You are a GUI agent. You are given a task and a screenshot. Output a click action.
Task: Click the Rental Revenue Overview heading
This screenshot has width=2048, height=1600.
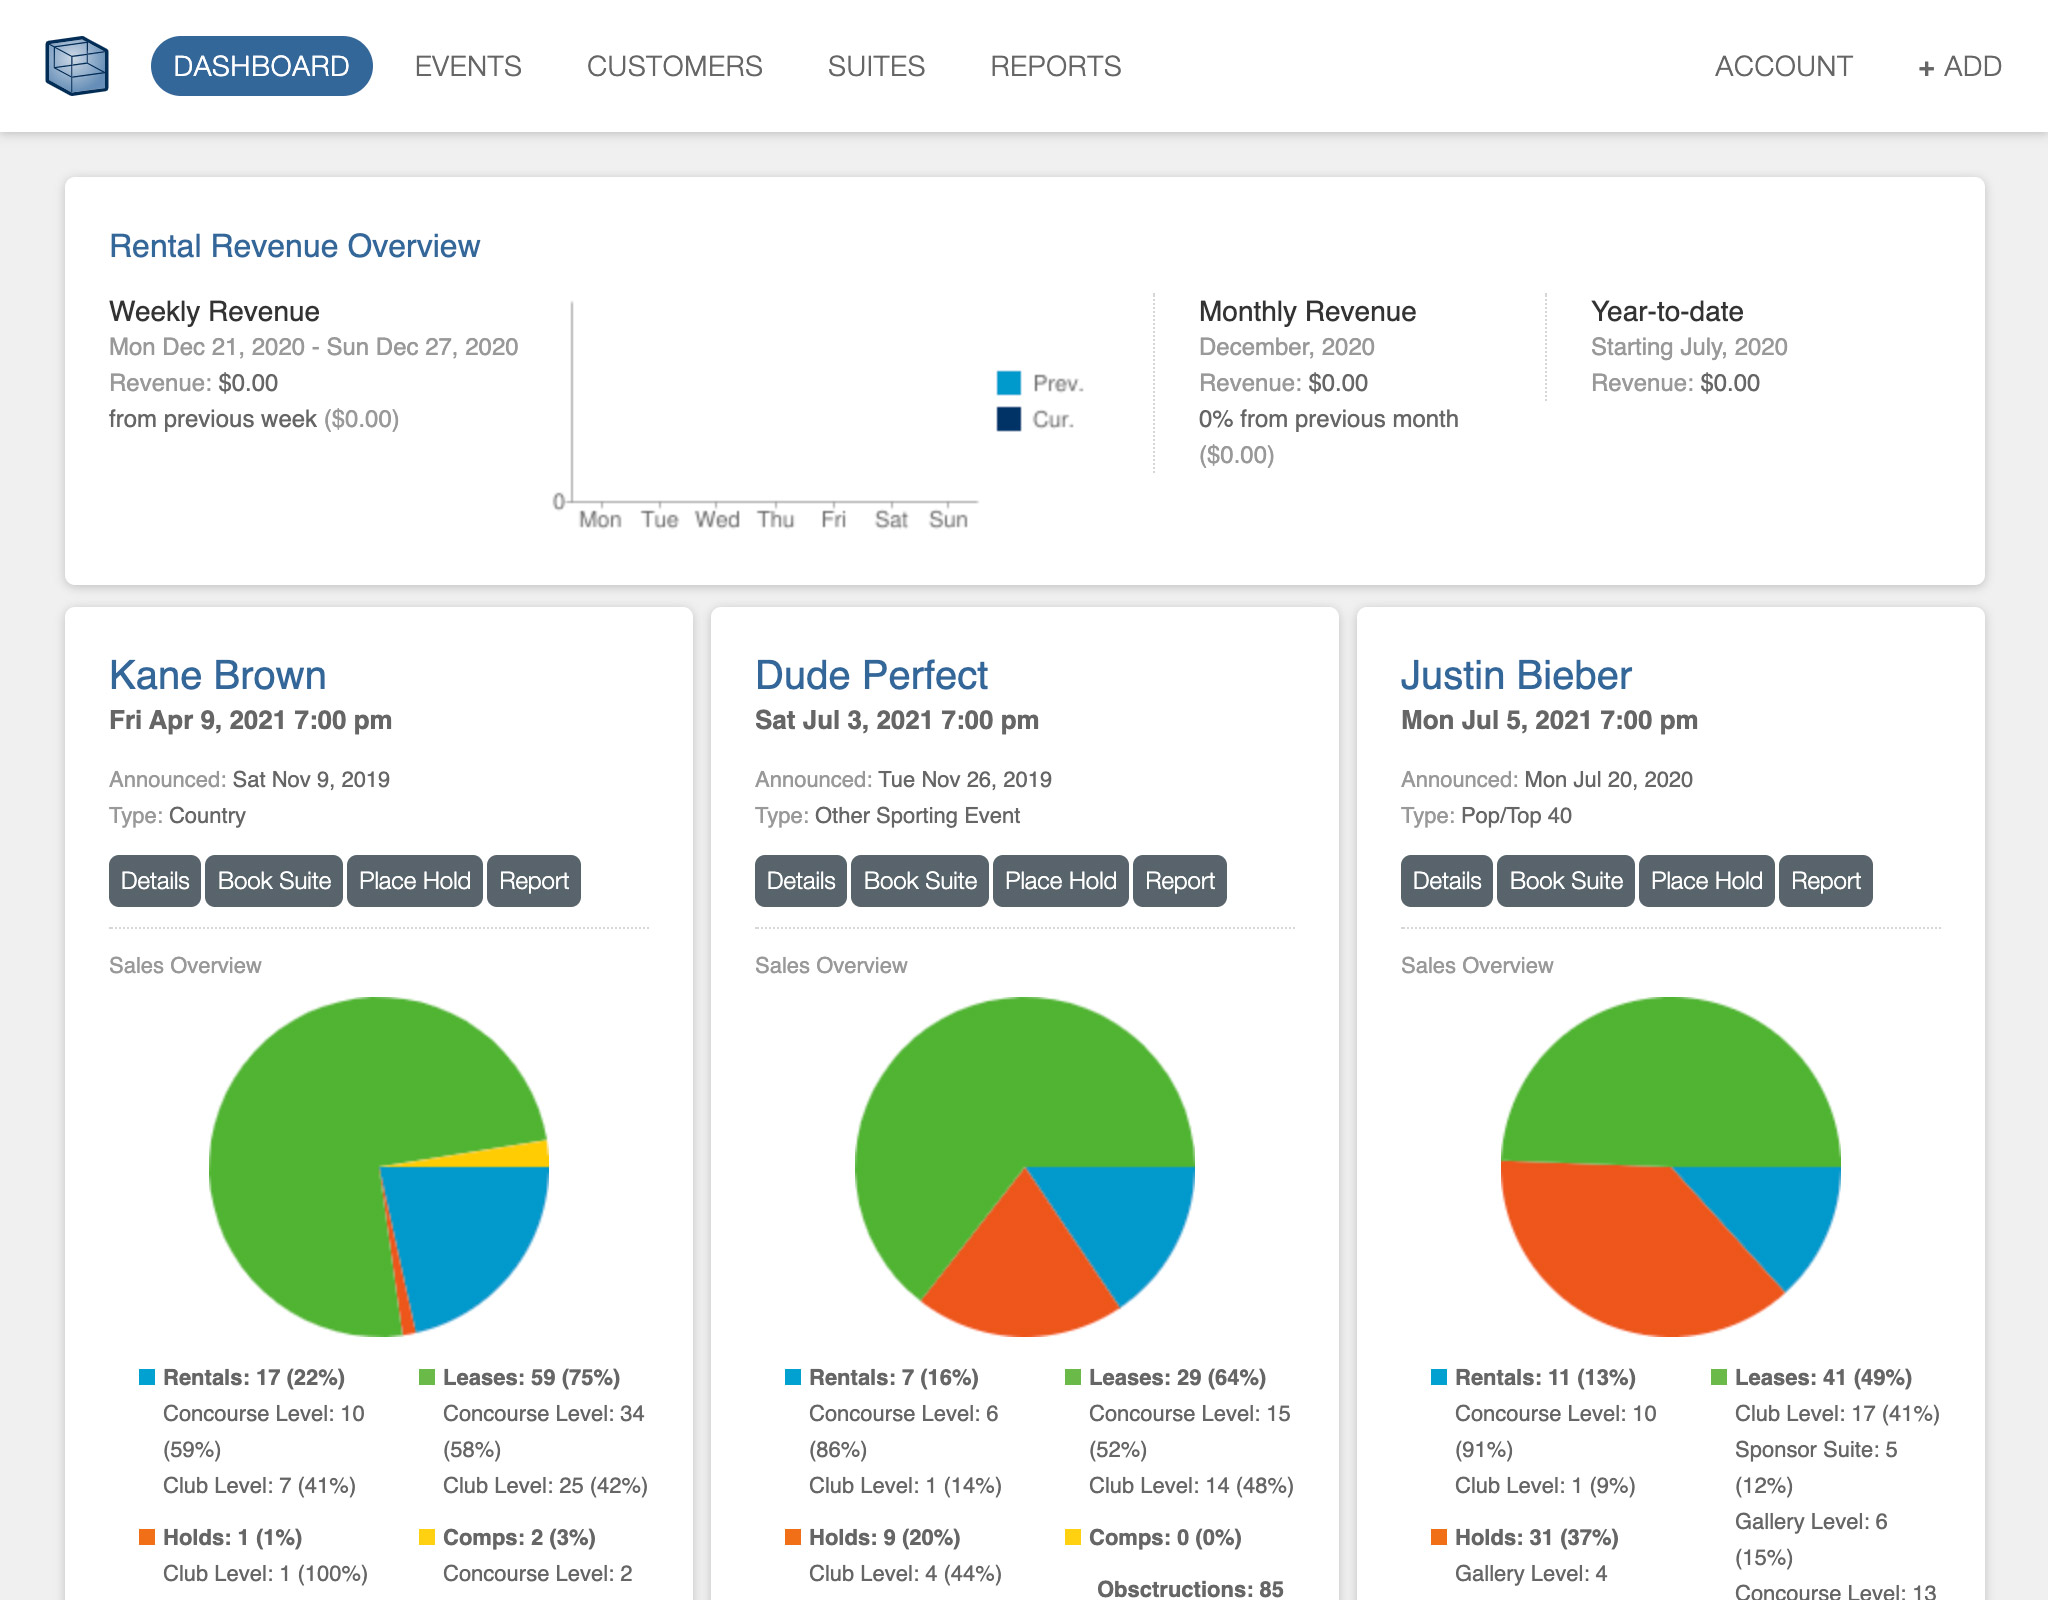pos(295,246)
